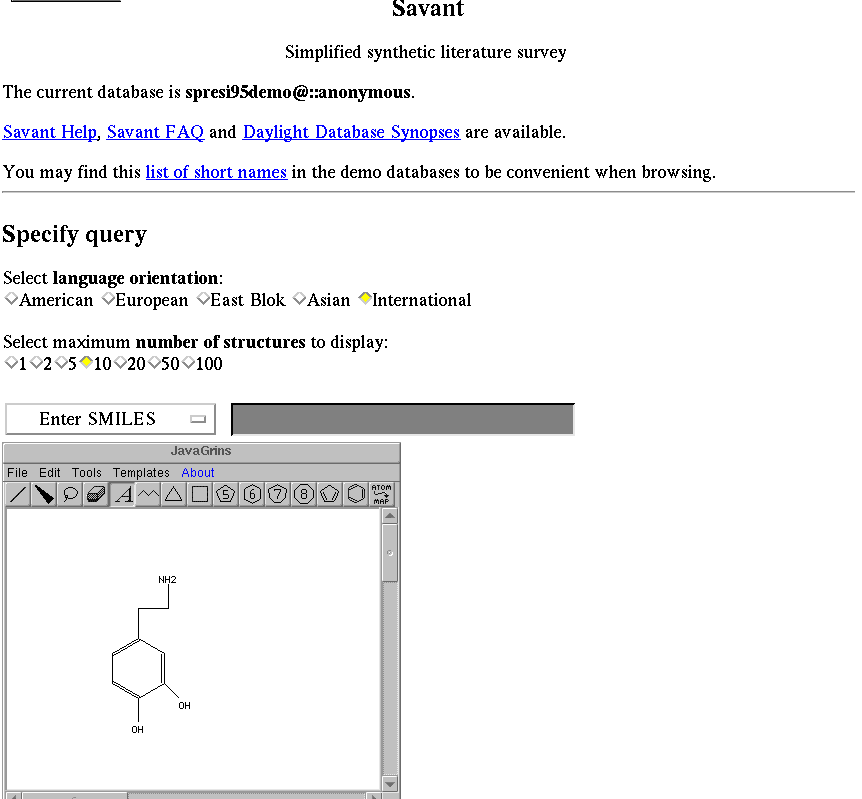
Task: Select the single bond line tool
Action: 18,494
